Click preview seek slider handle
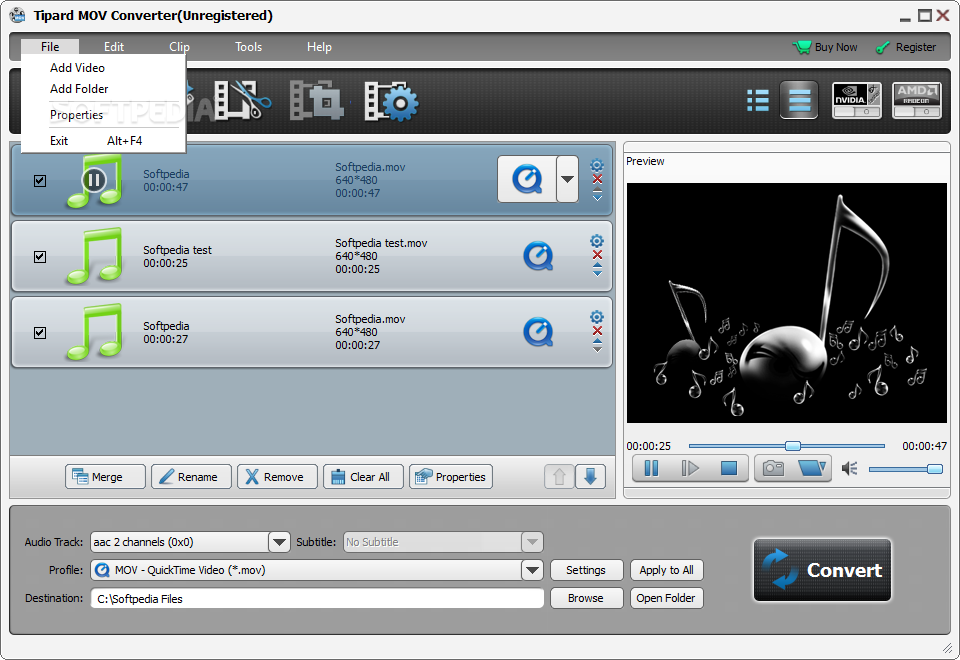This screenshot has width=960, height=660. click(x=793, y=446)
